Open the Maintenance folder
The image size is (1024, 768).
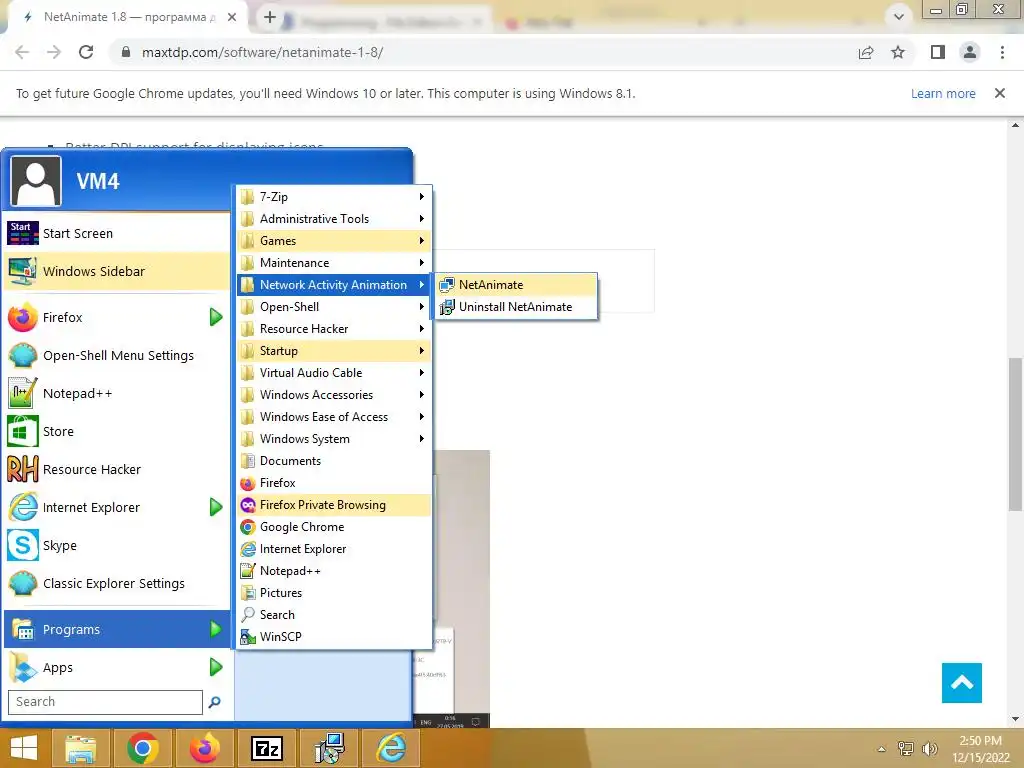(x=334, y=263)
